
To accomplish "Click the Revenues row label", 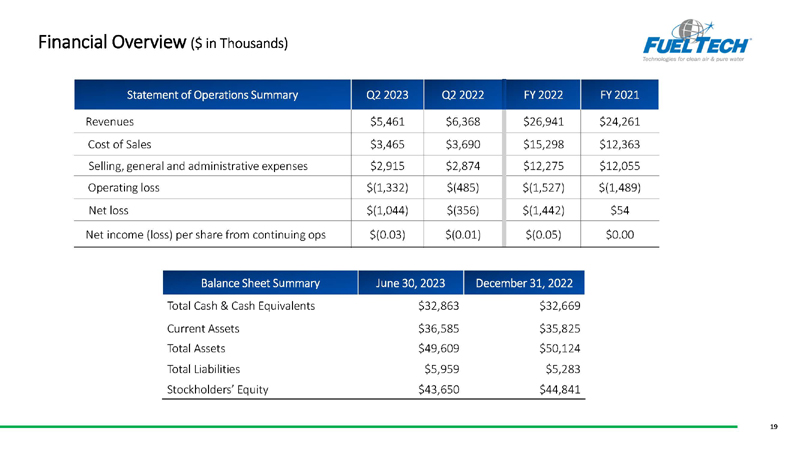I will [x=110, y=122].
